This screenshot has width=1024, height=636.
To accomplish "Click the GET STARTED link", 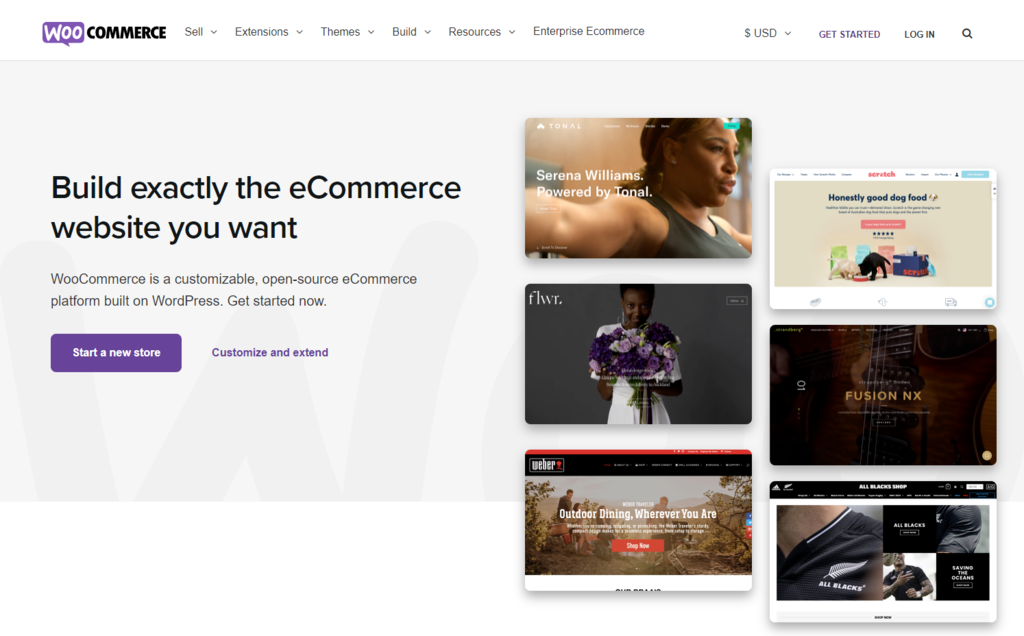I will tap(849, 34).
